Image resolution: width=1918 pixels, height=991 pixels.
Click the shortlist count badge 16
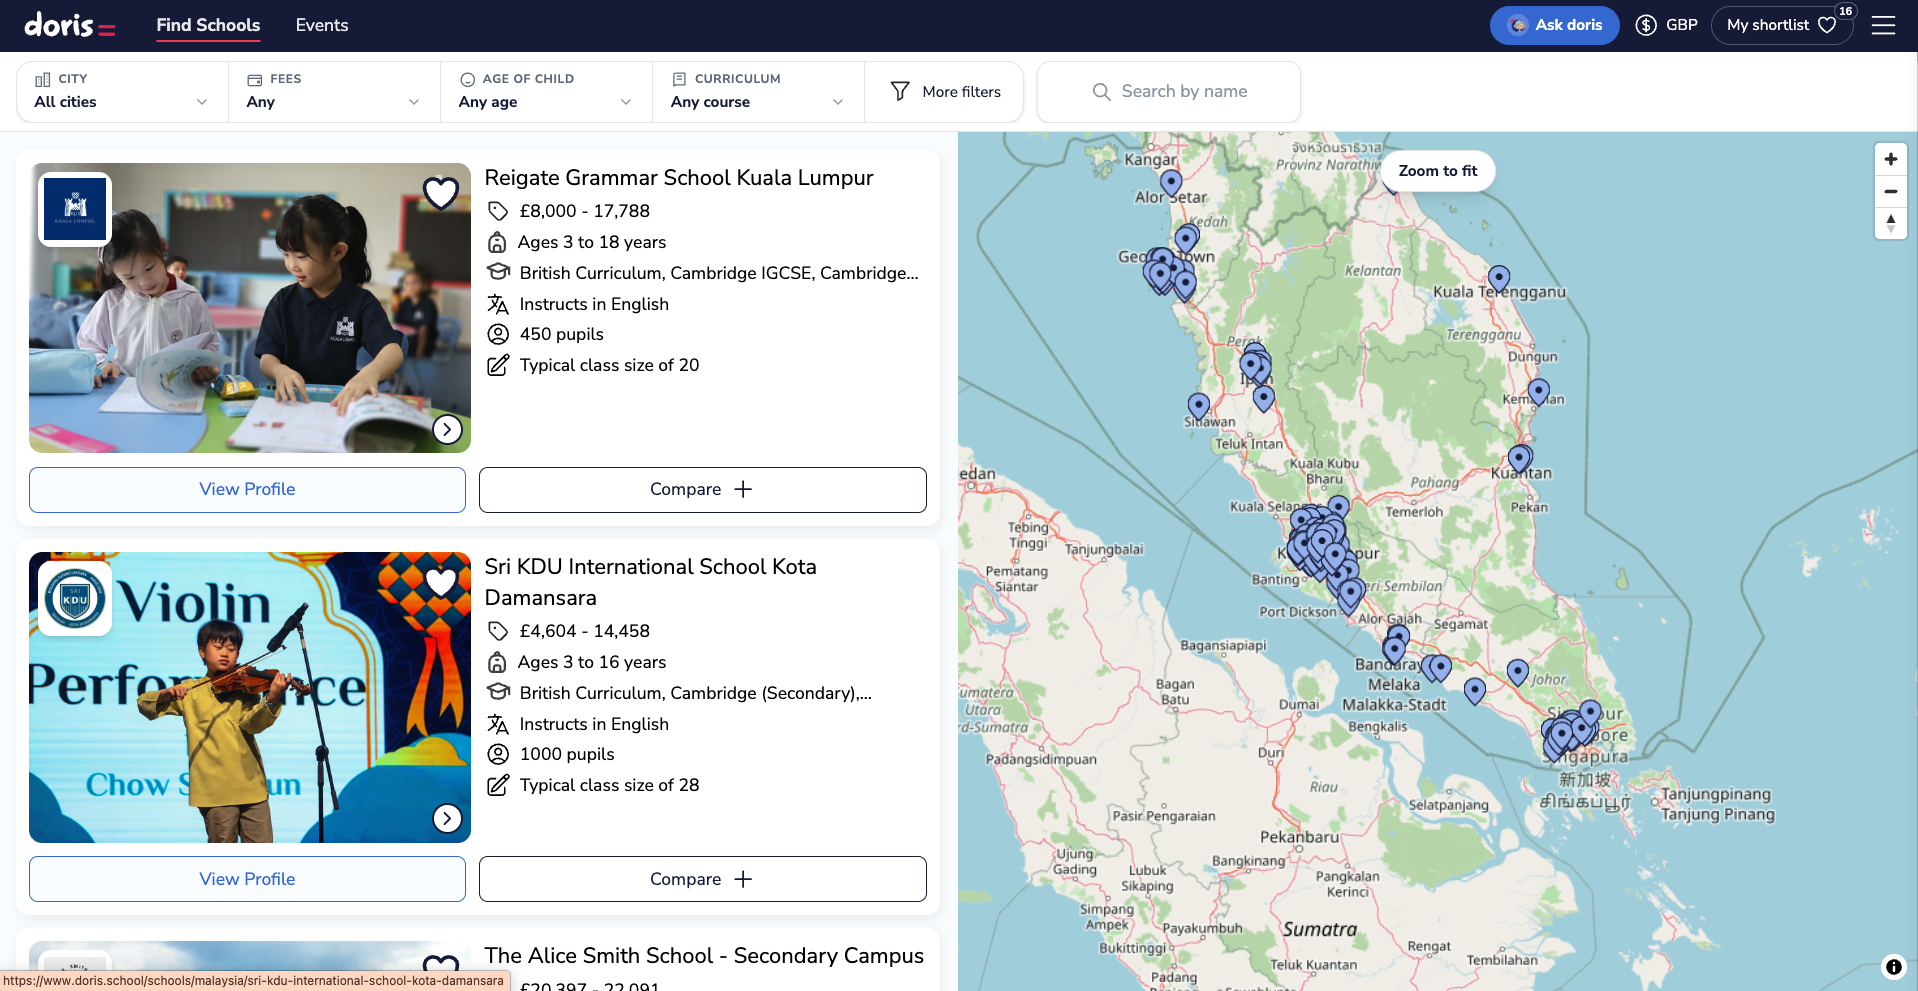point(1845,11)
